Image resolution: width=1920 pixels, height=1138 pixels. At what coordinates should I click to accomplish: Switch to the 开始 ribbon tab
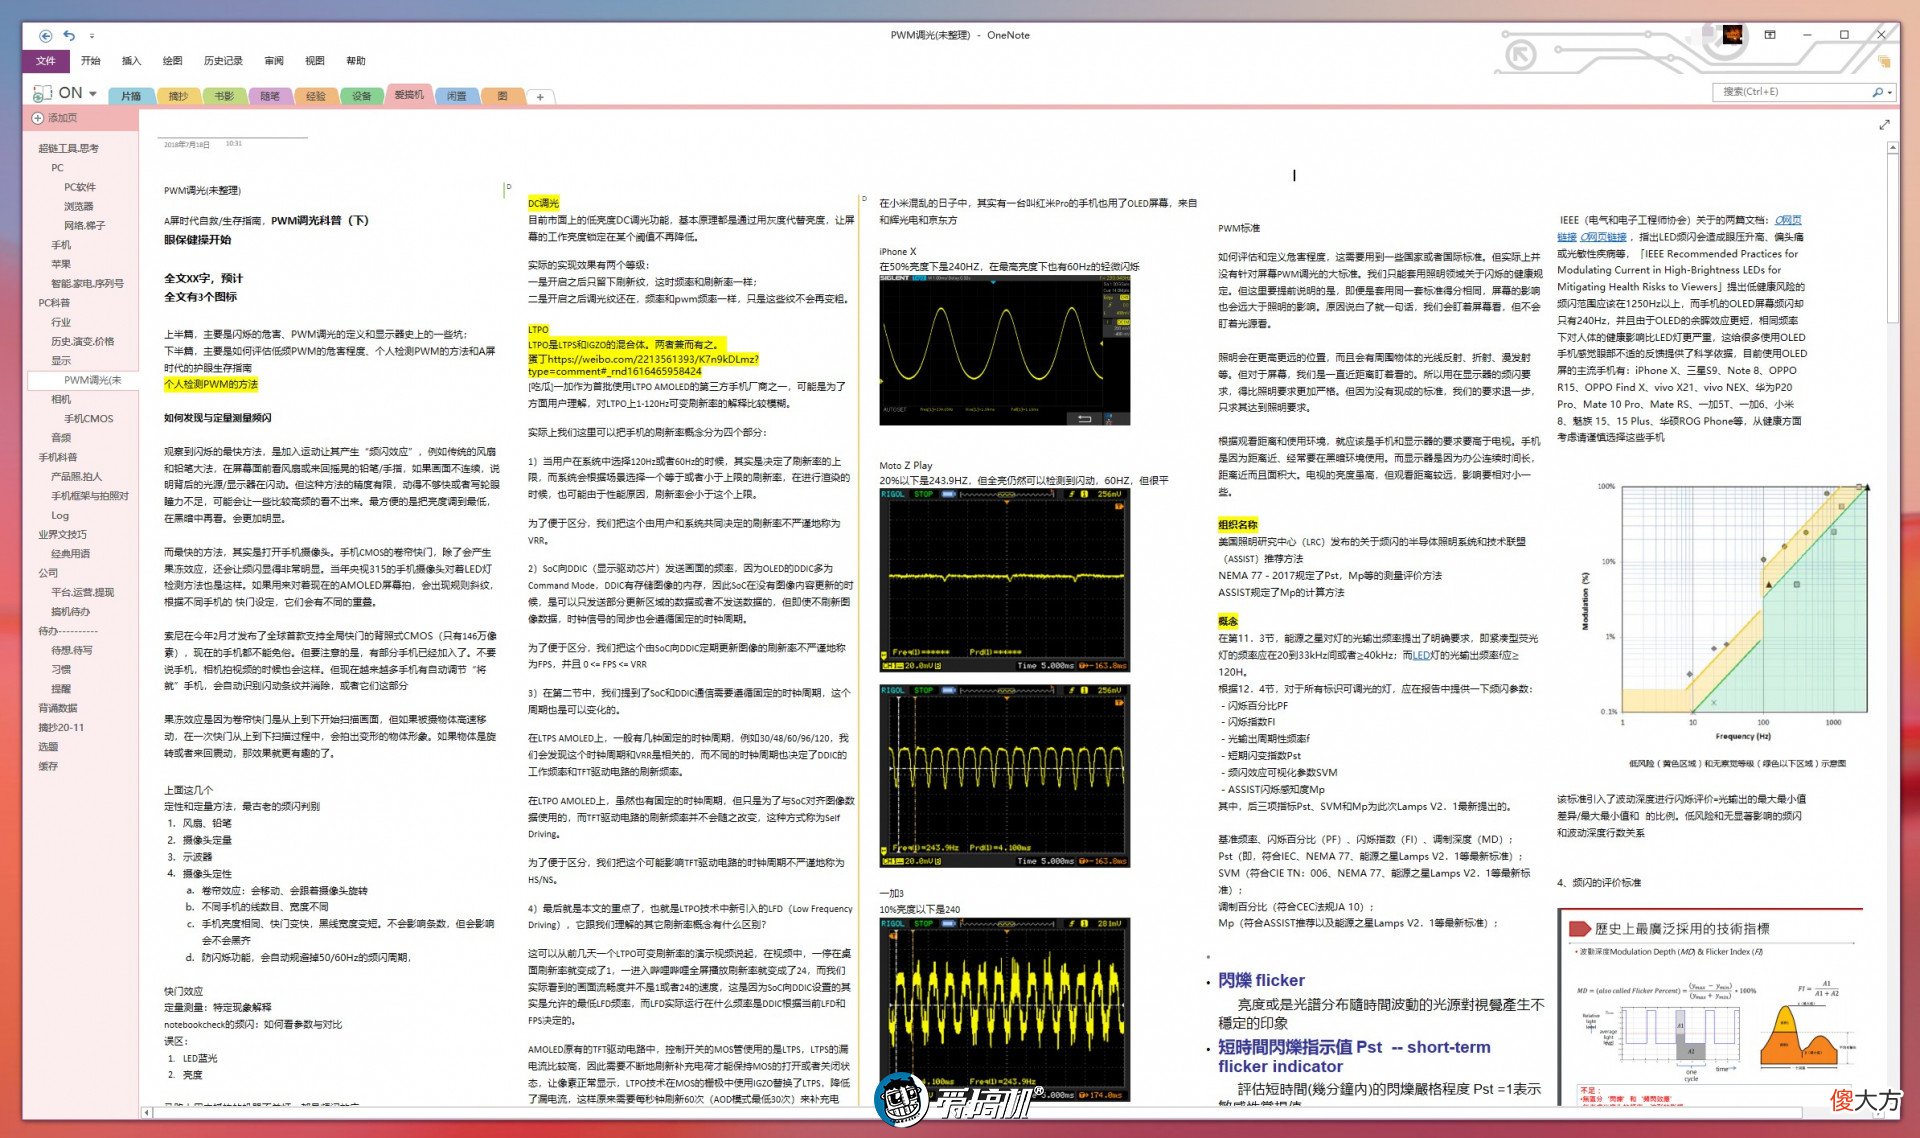(91, 61)
